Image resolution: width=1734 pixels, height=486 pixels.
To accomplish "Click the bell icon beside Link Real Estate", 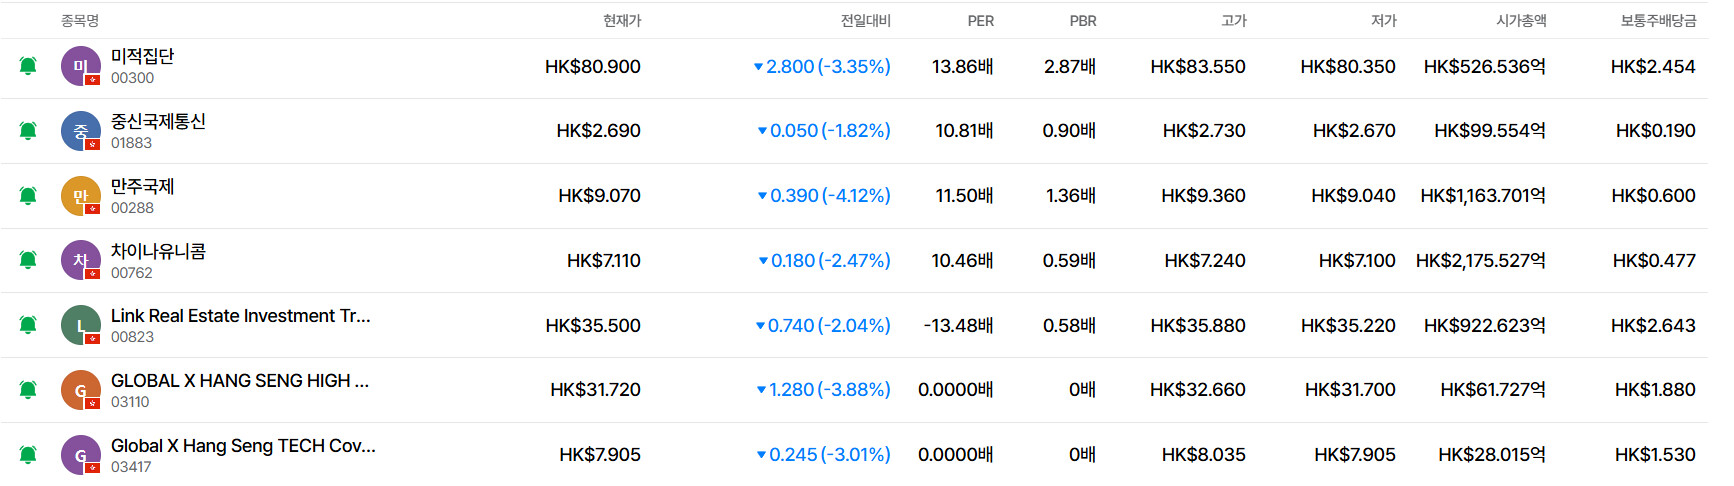I will pos(28,325).
